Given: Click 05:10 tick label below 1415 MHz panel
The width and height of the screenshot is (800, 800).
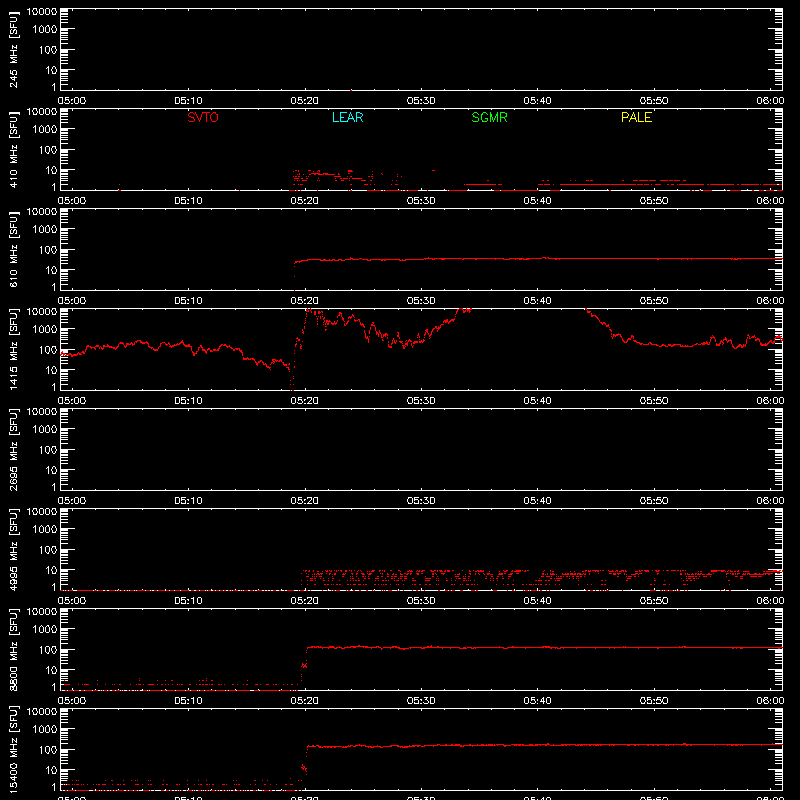Looking at the screenshot, I should 188,401.
